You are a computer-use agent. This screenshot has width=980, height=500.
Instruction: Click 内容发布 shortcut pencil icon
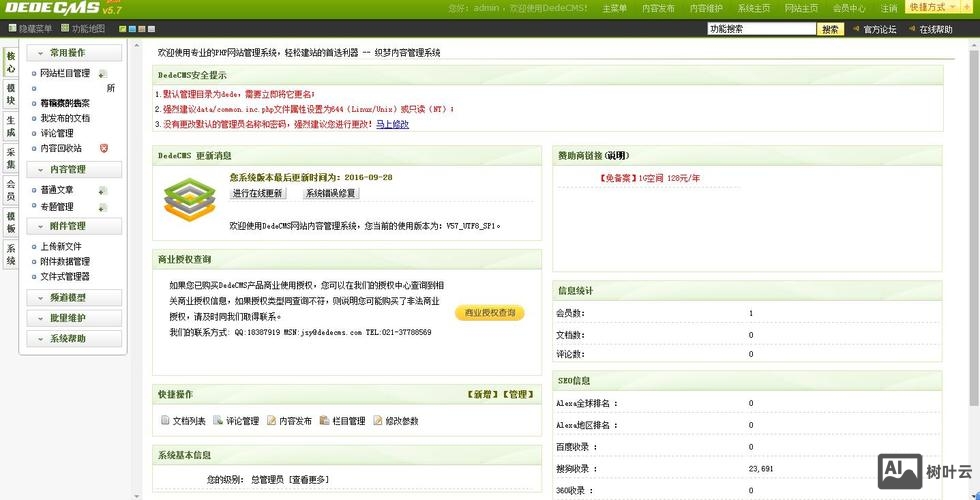271,421
